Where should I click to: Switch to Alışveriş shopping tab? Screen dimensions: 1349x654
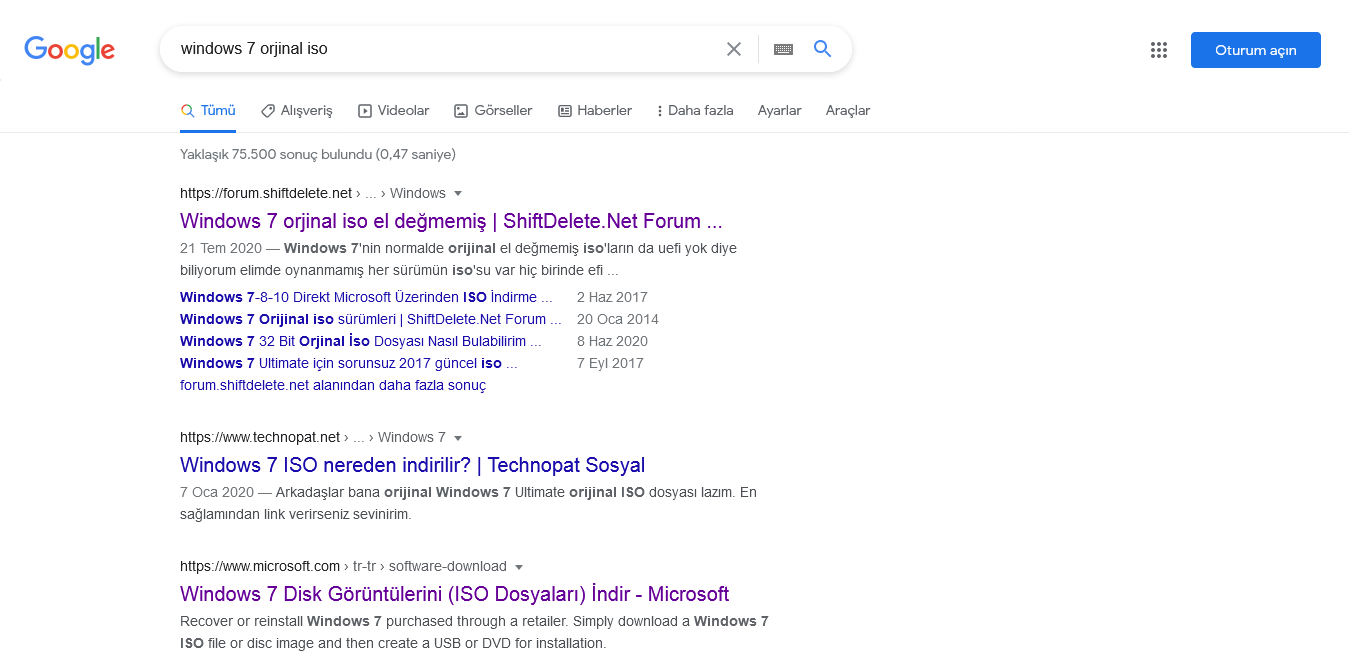[297, 111]
